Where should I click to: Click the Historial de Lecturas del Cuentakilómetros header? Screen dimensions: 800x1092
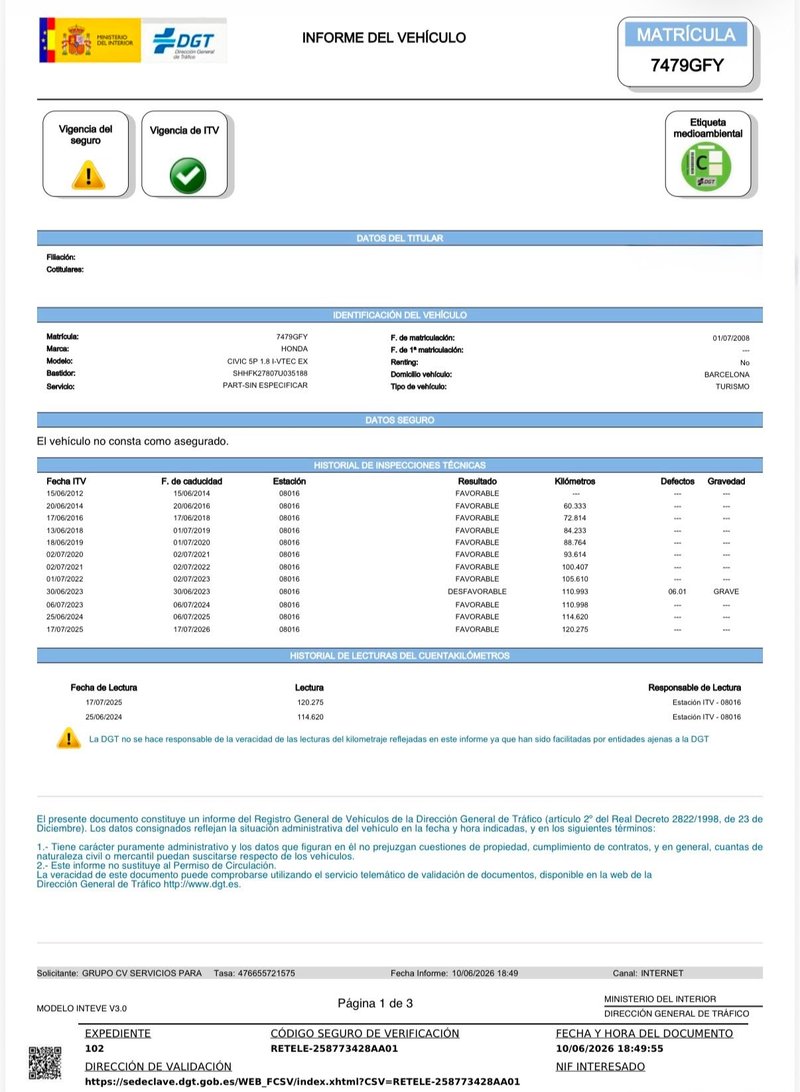(x=400, y=655)
